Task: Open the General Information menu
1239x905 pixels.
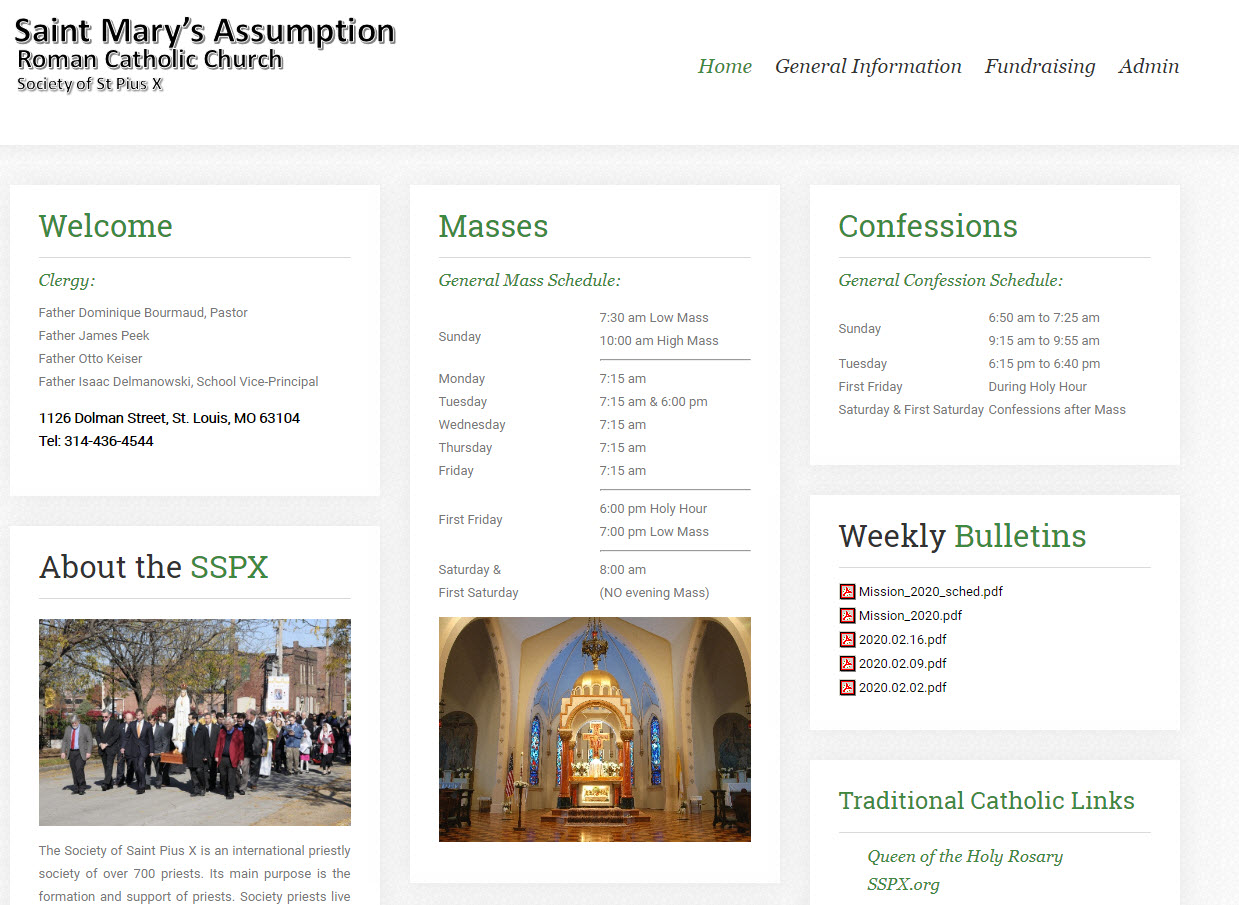Action: (868, 66)
